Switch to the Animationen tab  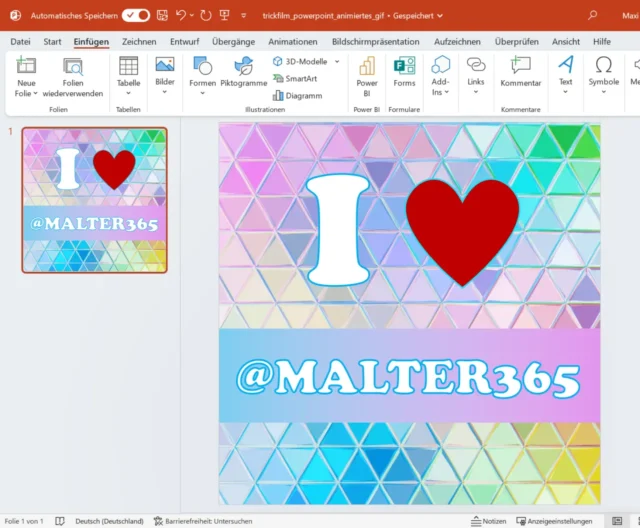[x=292, y=42]
